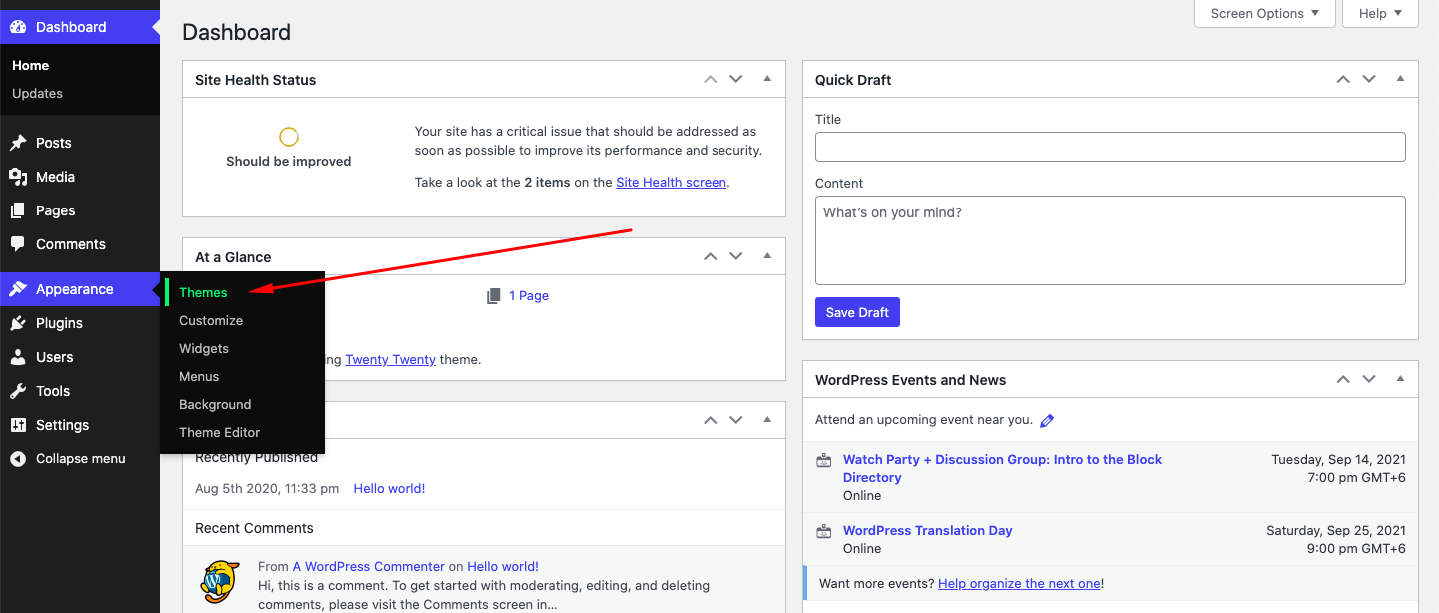Click the Collapse menu label text

tap(81, 458)
